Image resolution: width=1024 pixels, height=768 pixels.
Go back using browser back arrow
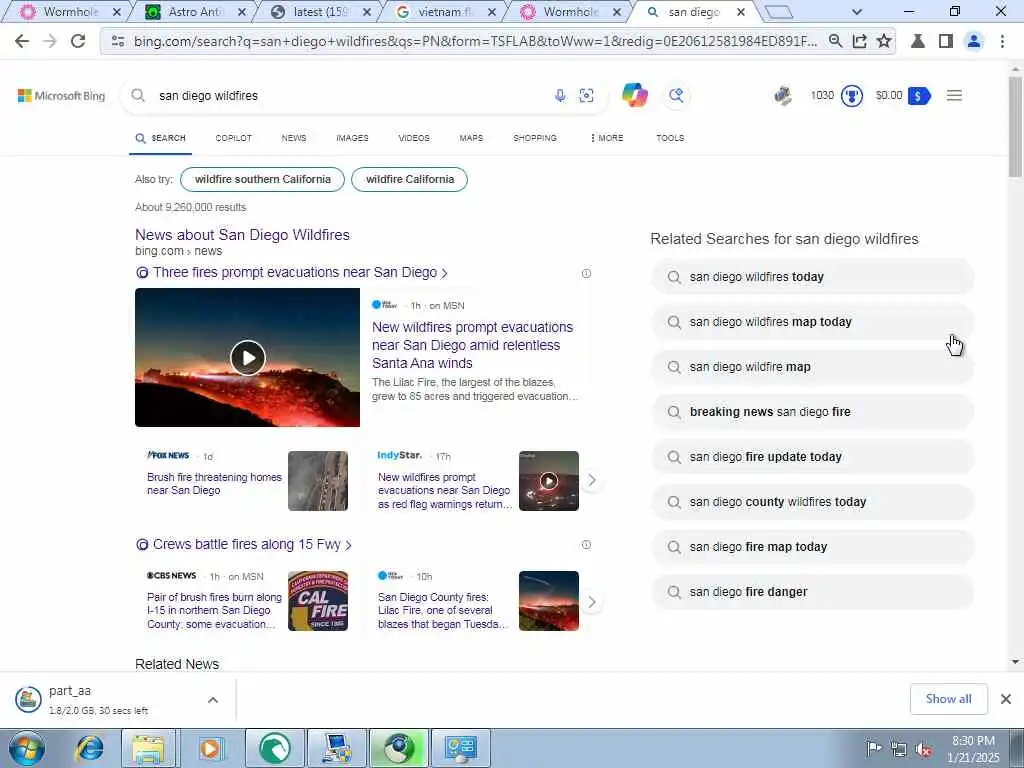(22, 41)
